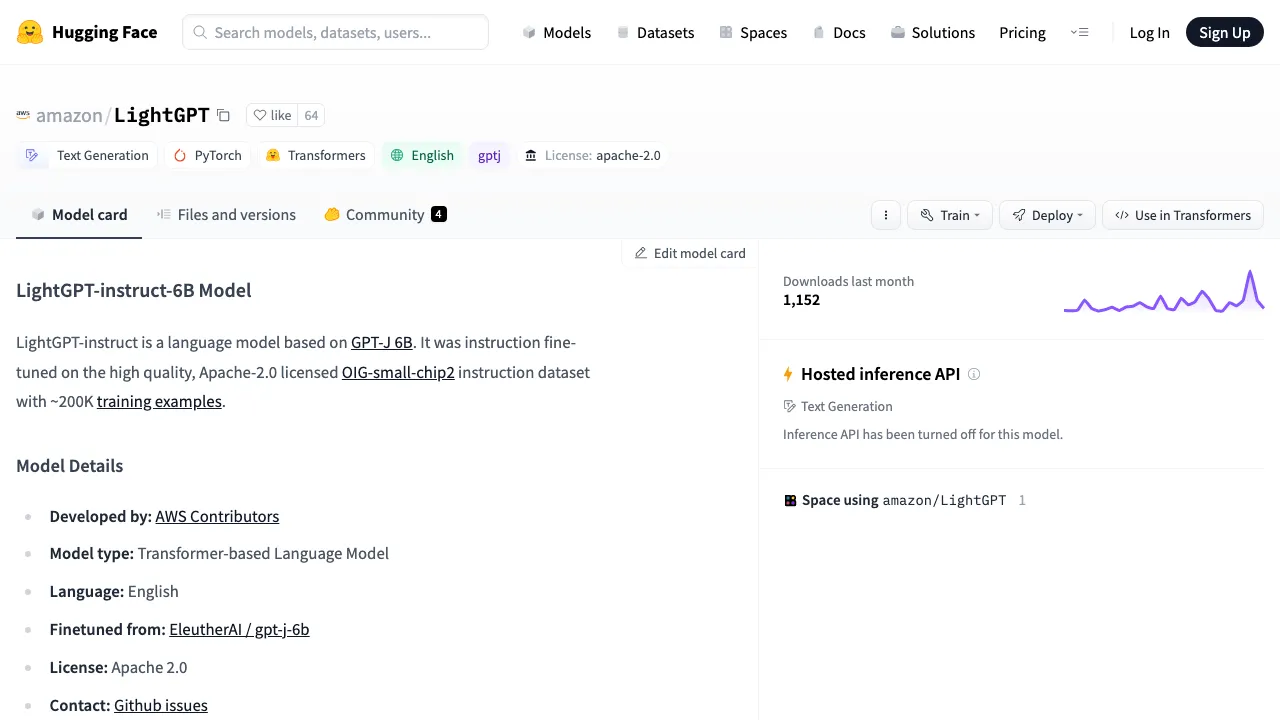This screenshot has width=1280, height=720.
Task: Click the Community discussions count badge 4
Action: tap(439, 214)
